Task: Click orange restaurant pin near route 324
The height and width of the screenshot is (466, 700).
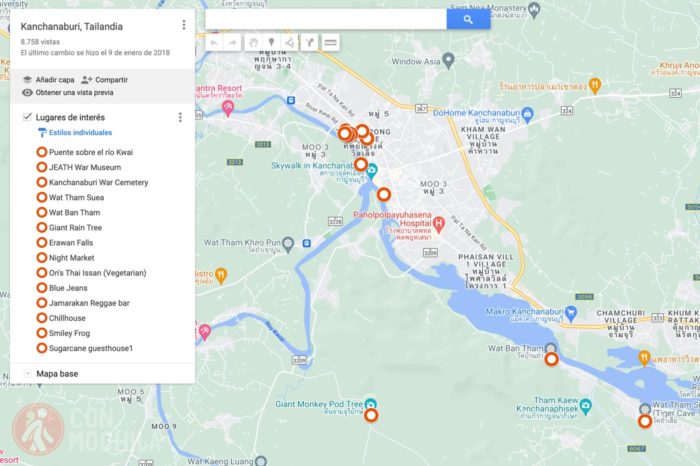Action: coord(595,85)
